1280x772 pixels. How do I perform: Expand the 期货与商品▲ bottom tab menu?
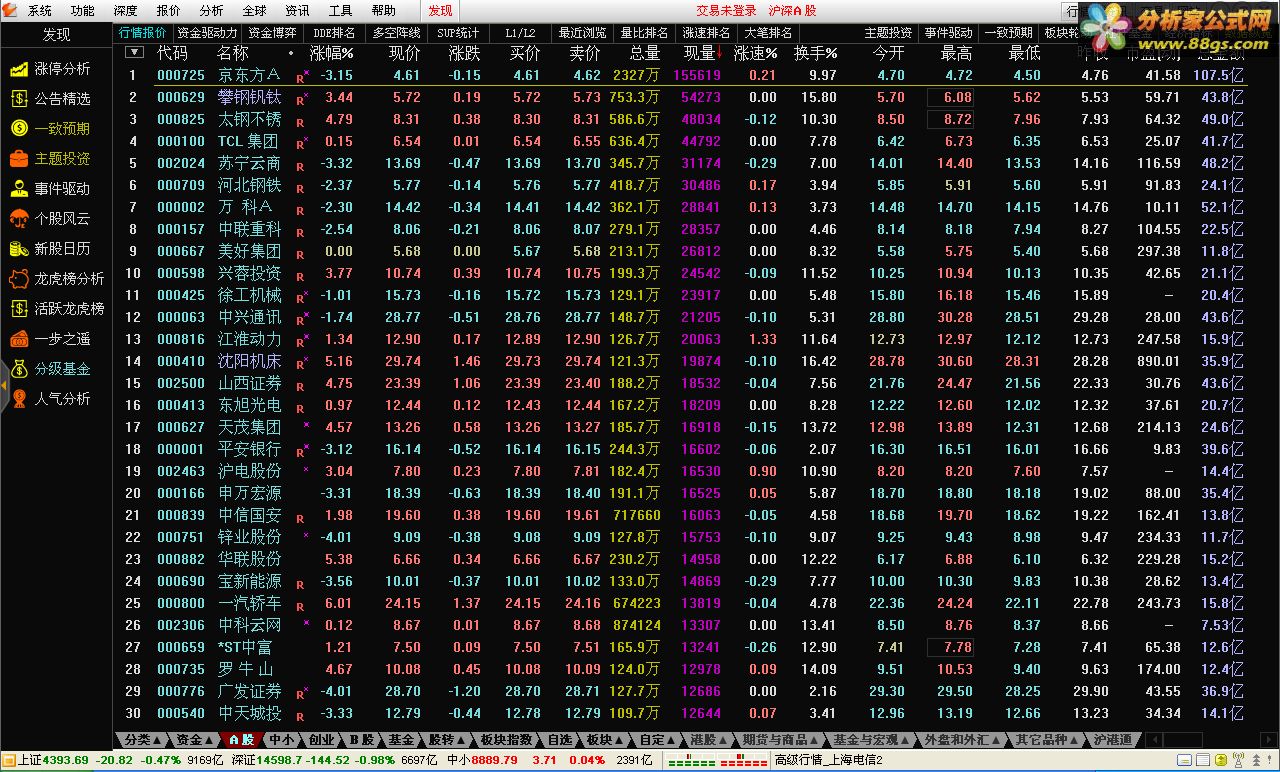(x=778, y=740)
